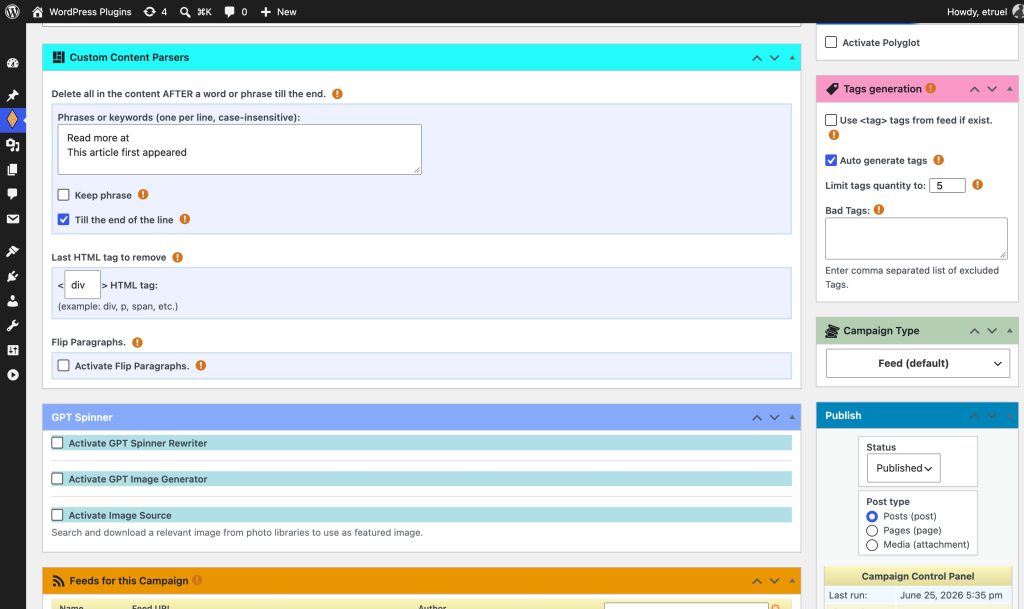Collapse the Tags generation panel
Image resolution: width=1024 pixels, height=609 pixels.
pos(1010,89)
